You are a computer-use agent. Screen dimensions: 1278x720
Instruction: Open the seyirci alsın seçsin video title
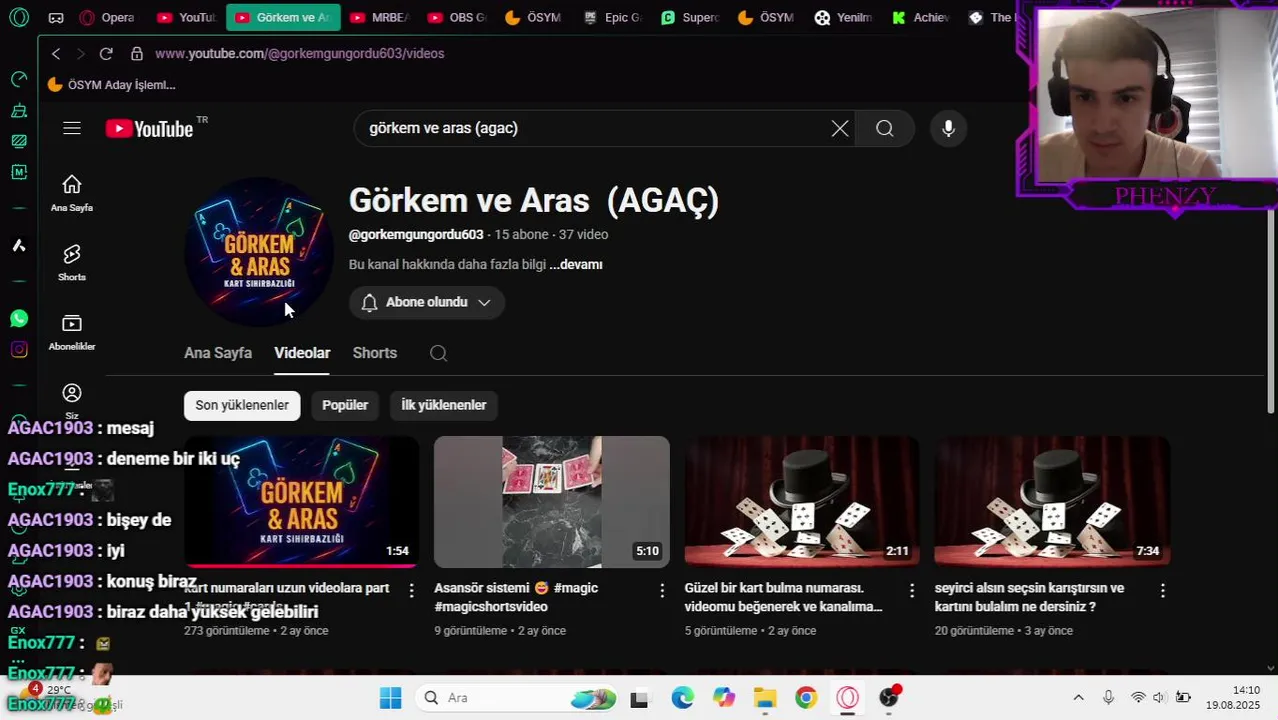pyautogui.click(x=1030, y=597)
